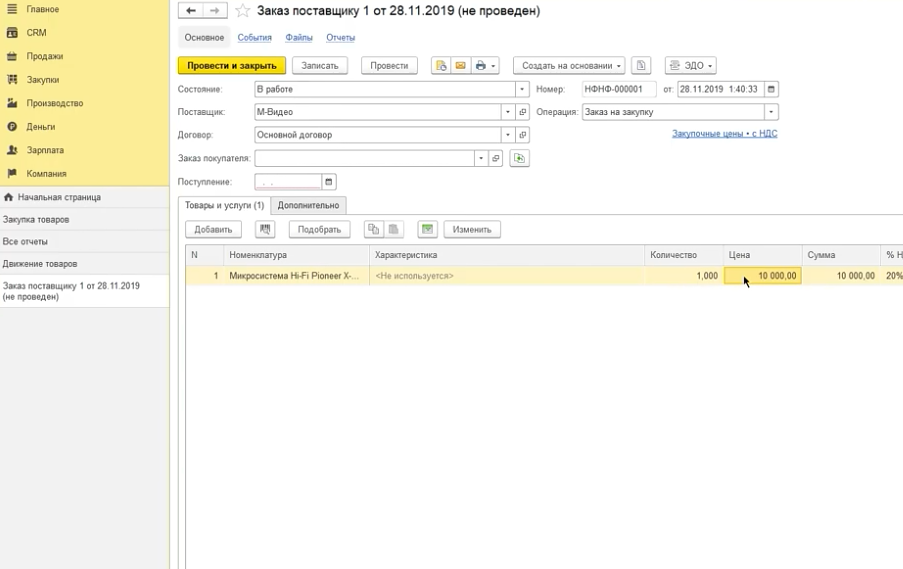Open the Создать на основании dropdown
The image size is (903, 569).
tap(569, 66)
